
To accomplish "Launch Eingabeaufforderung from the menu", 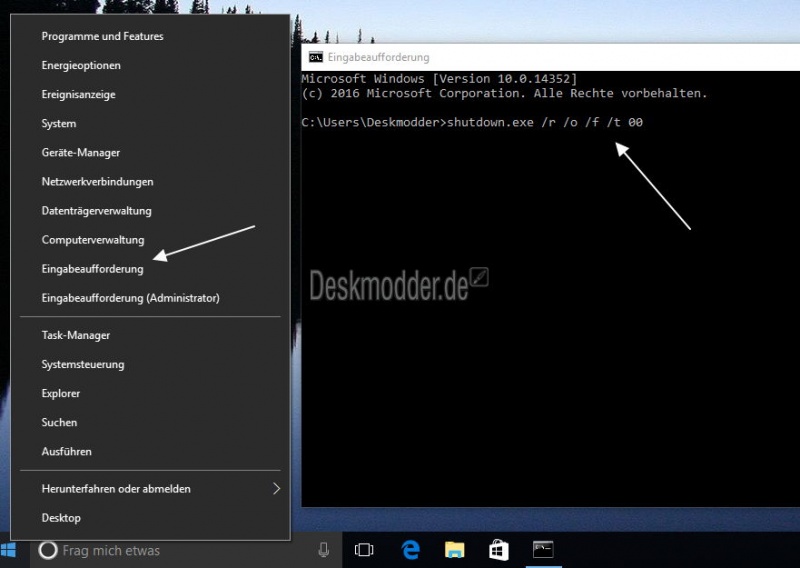I will pyautogui.click(x=151, y=269).
